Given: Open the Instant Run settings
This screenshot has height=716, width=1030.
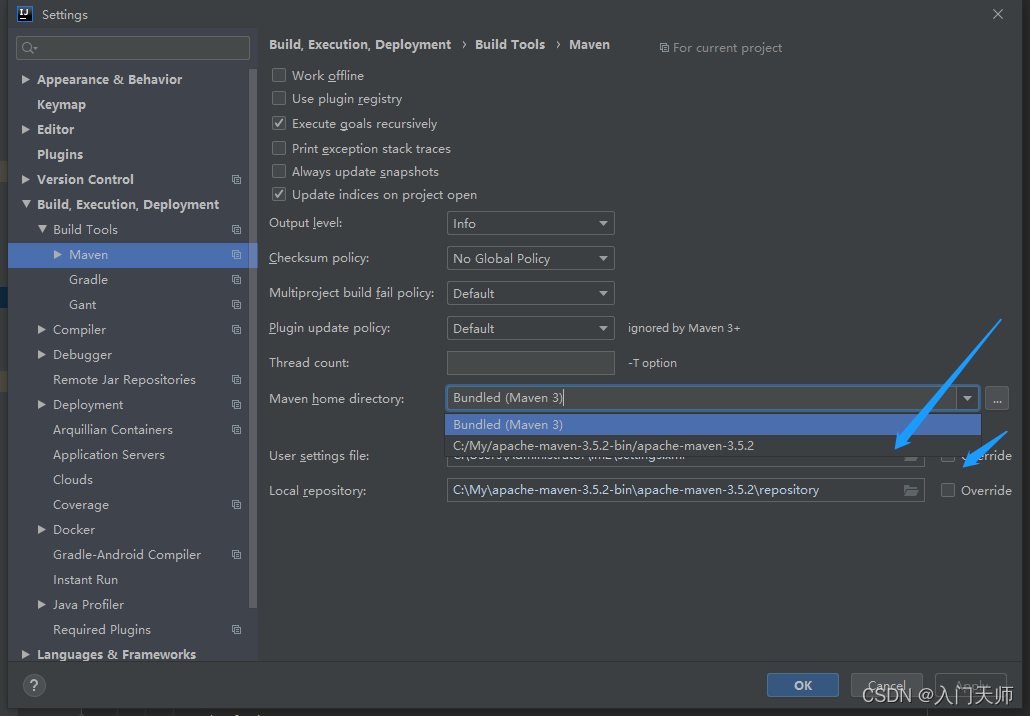Looking at the screenshot, I should pyautogui.click(x=85, y=579).
